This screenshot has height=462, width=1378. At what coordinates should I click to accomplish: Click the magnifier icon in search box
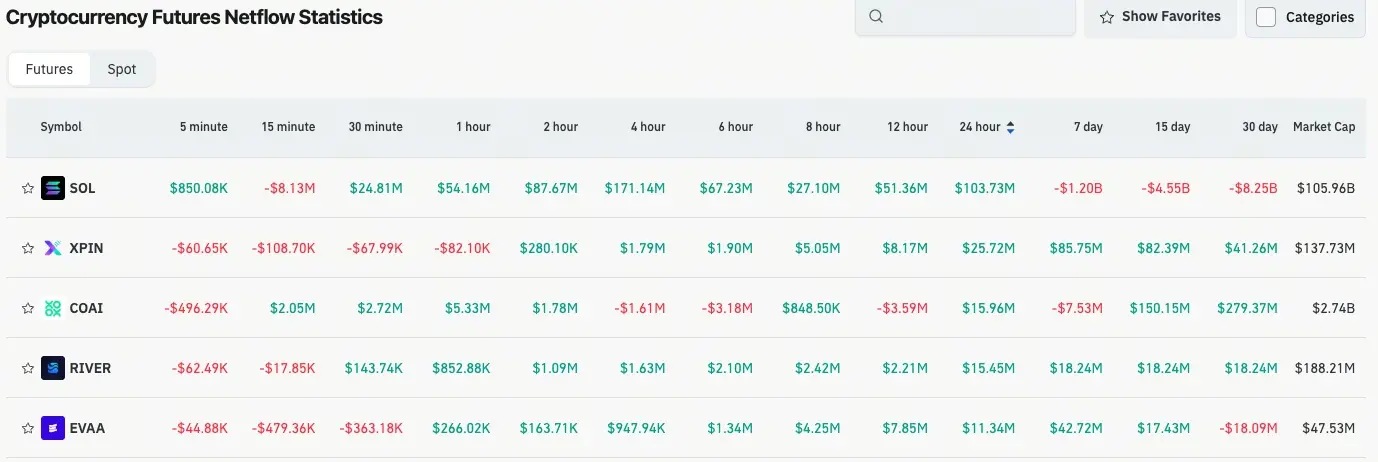point(877,16)
